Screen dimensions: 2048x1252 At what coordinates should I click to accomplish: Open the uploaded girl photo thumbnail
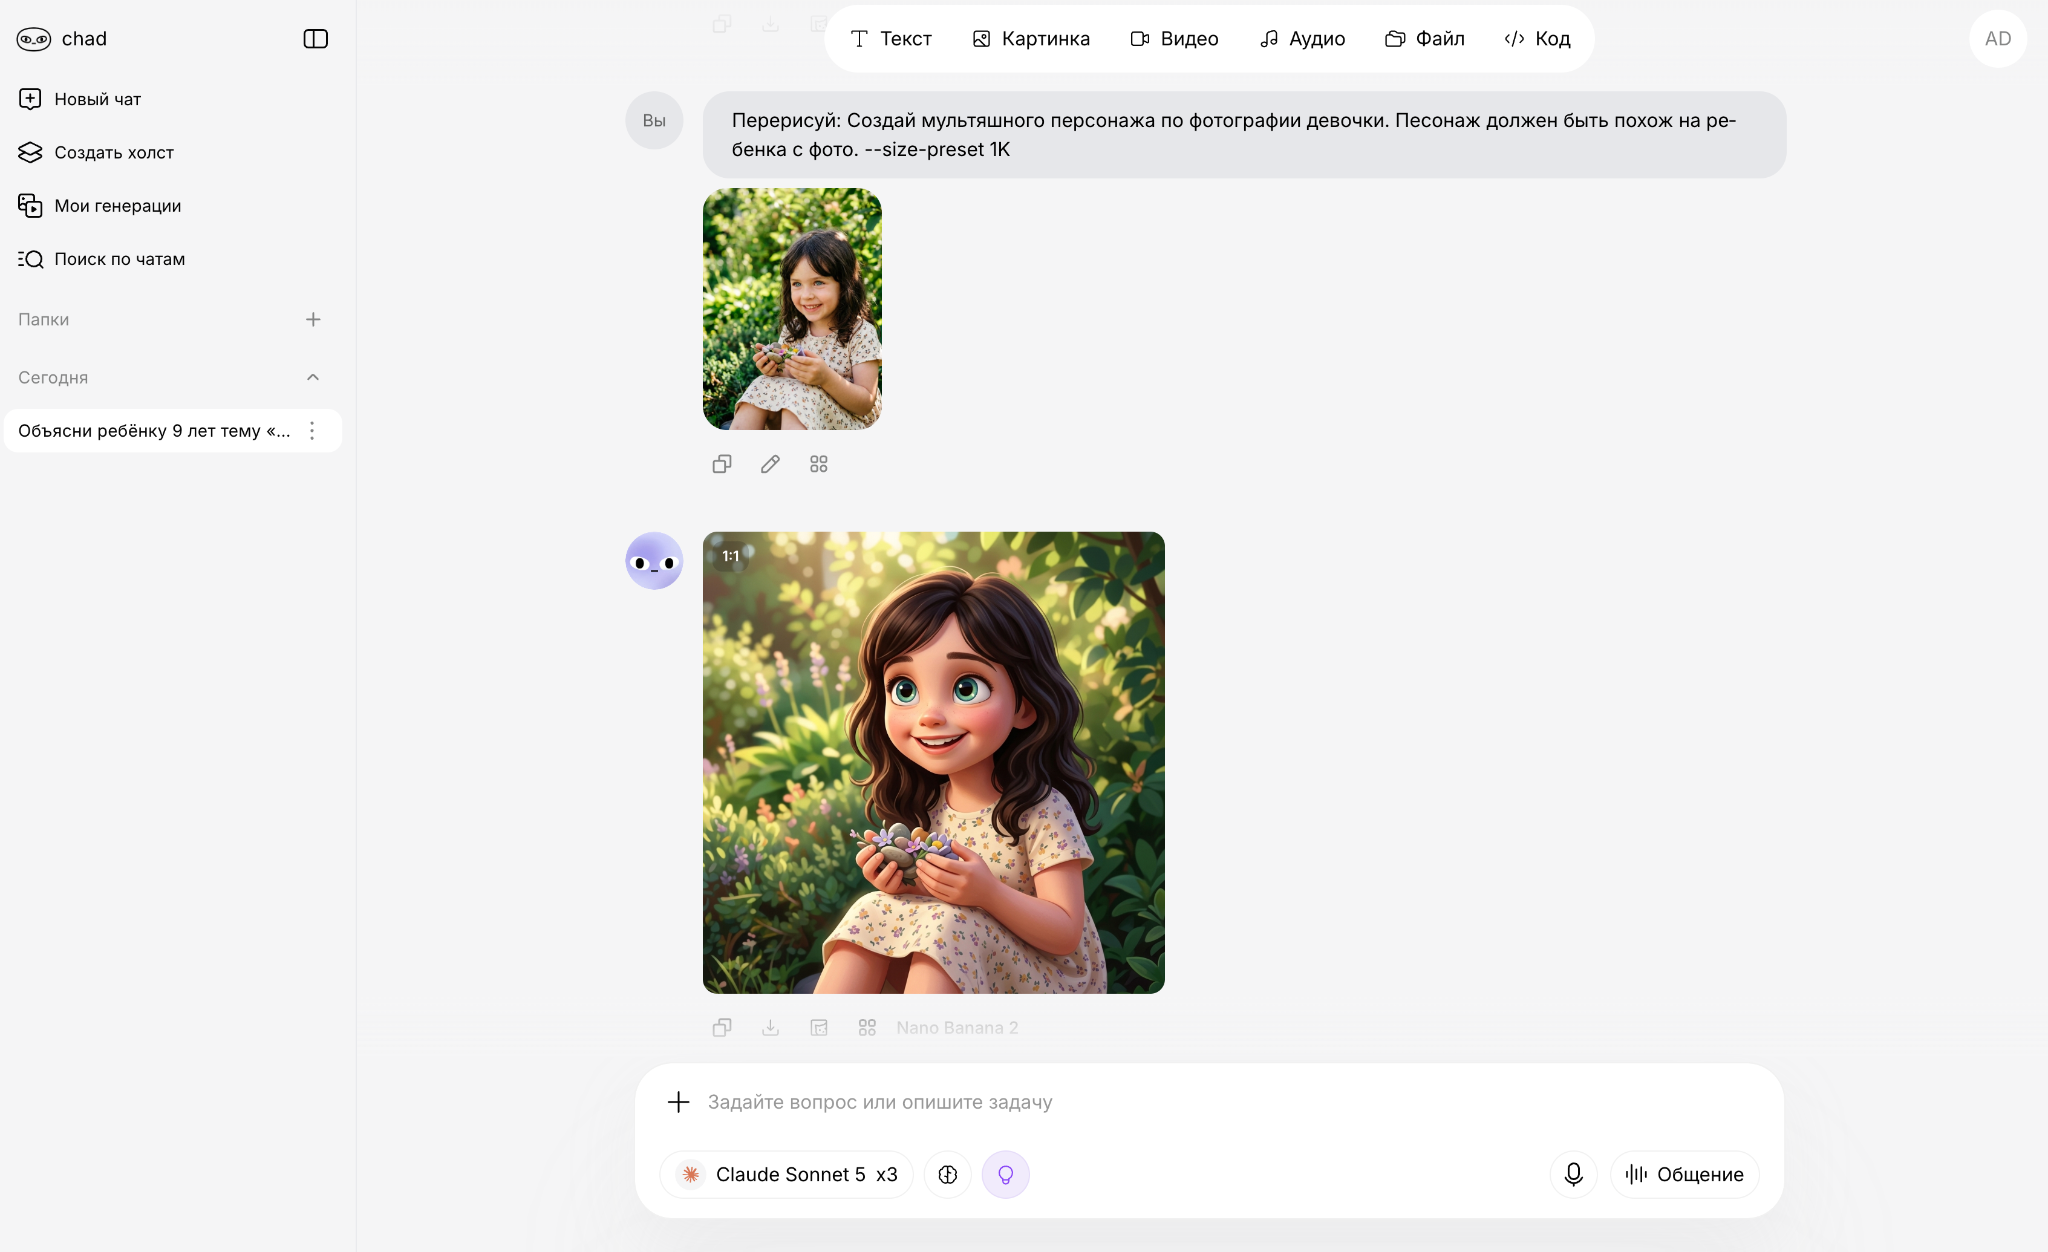coord(792,309)
